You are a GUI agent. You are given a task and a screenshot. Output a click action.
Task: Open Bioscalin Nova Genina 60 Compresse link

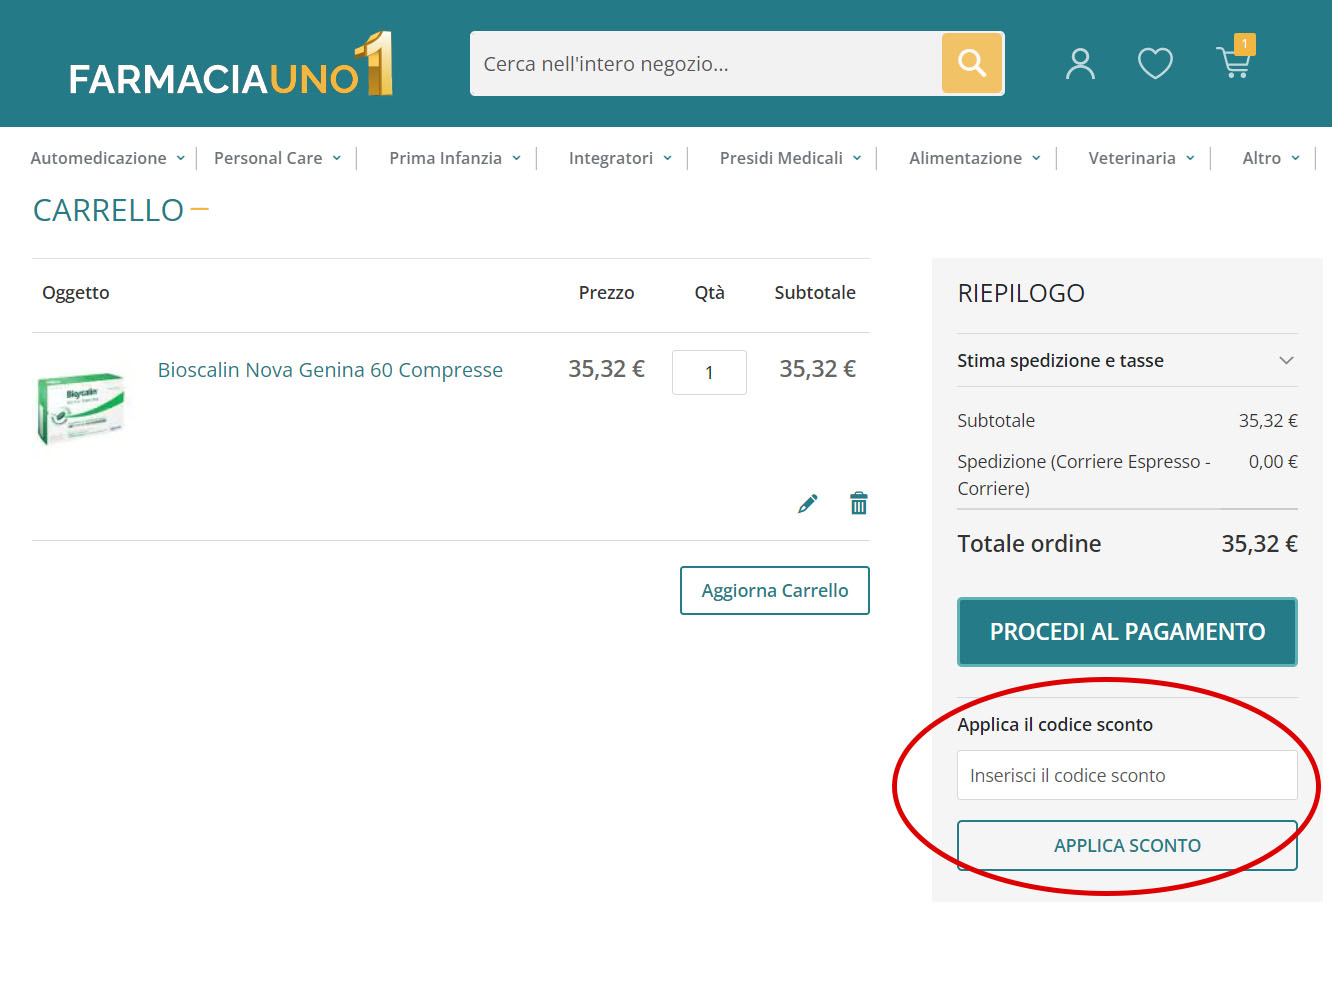330,370
